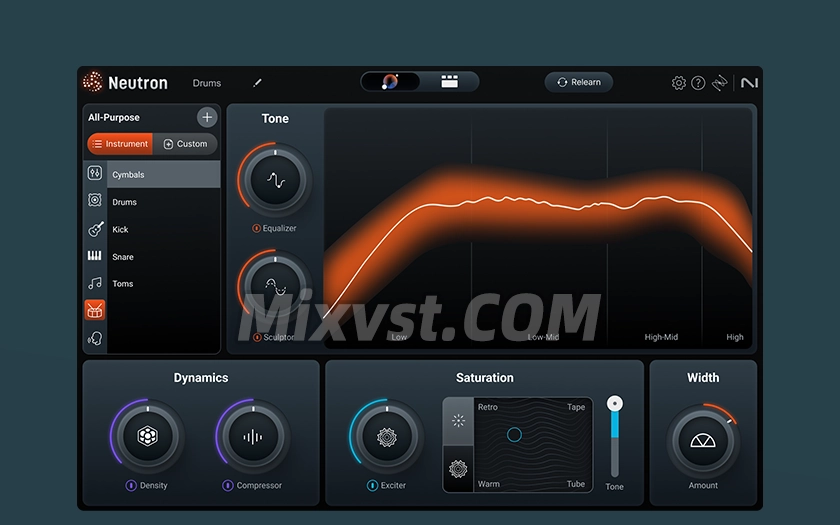The height and width of the screenshot is (525, 840).
Task: Select the Instrument tab
Action: [120, 144]
